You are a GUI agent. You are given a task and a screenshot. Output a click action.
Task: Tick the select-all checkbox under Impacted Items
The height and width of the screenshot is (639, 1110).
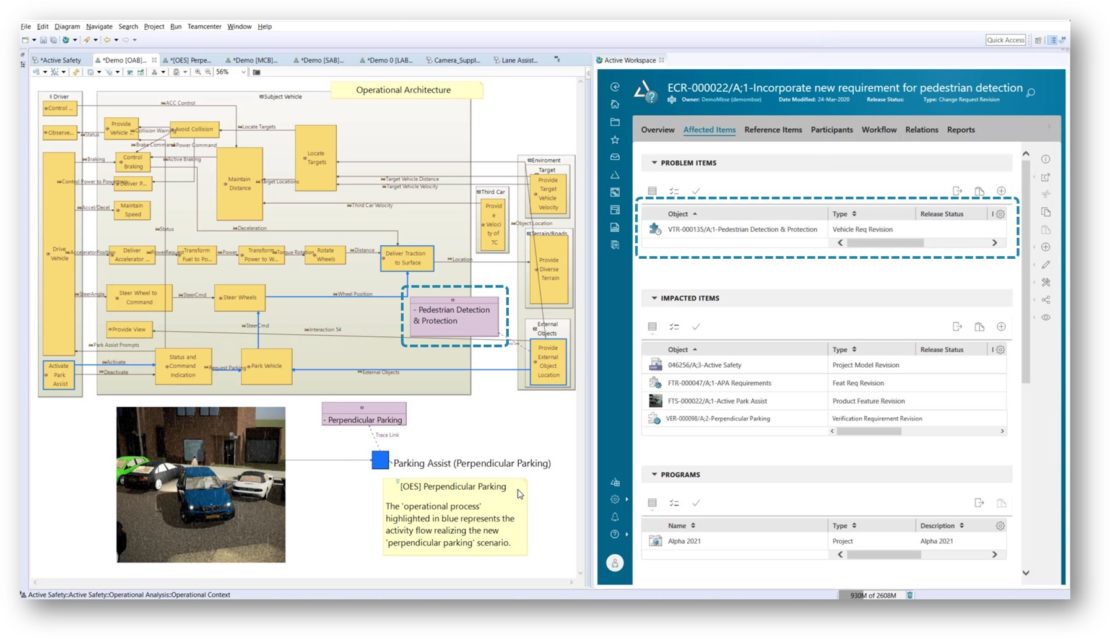point(651,326)
